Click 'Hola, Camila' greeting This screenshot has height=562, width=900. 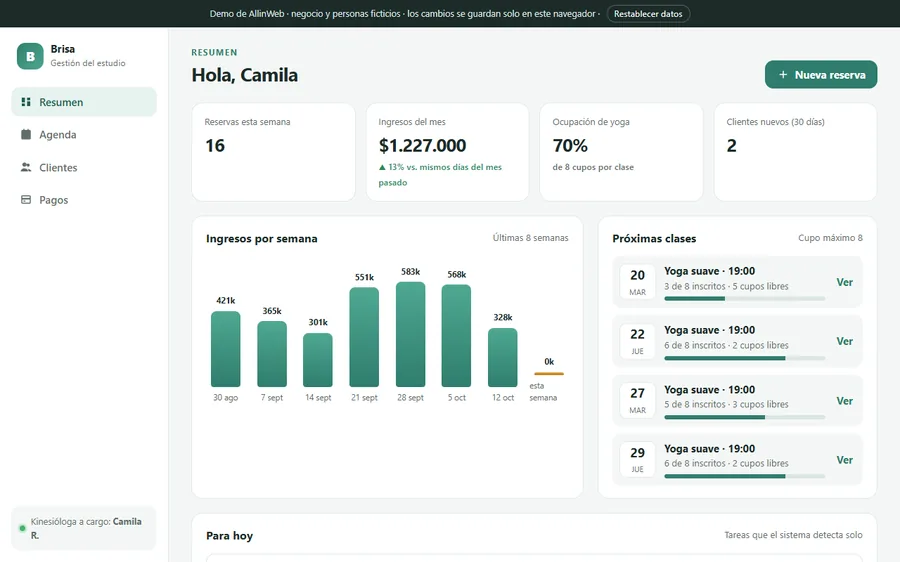(245, 75)
